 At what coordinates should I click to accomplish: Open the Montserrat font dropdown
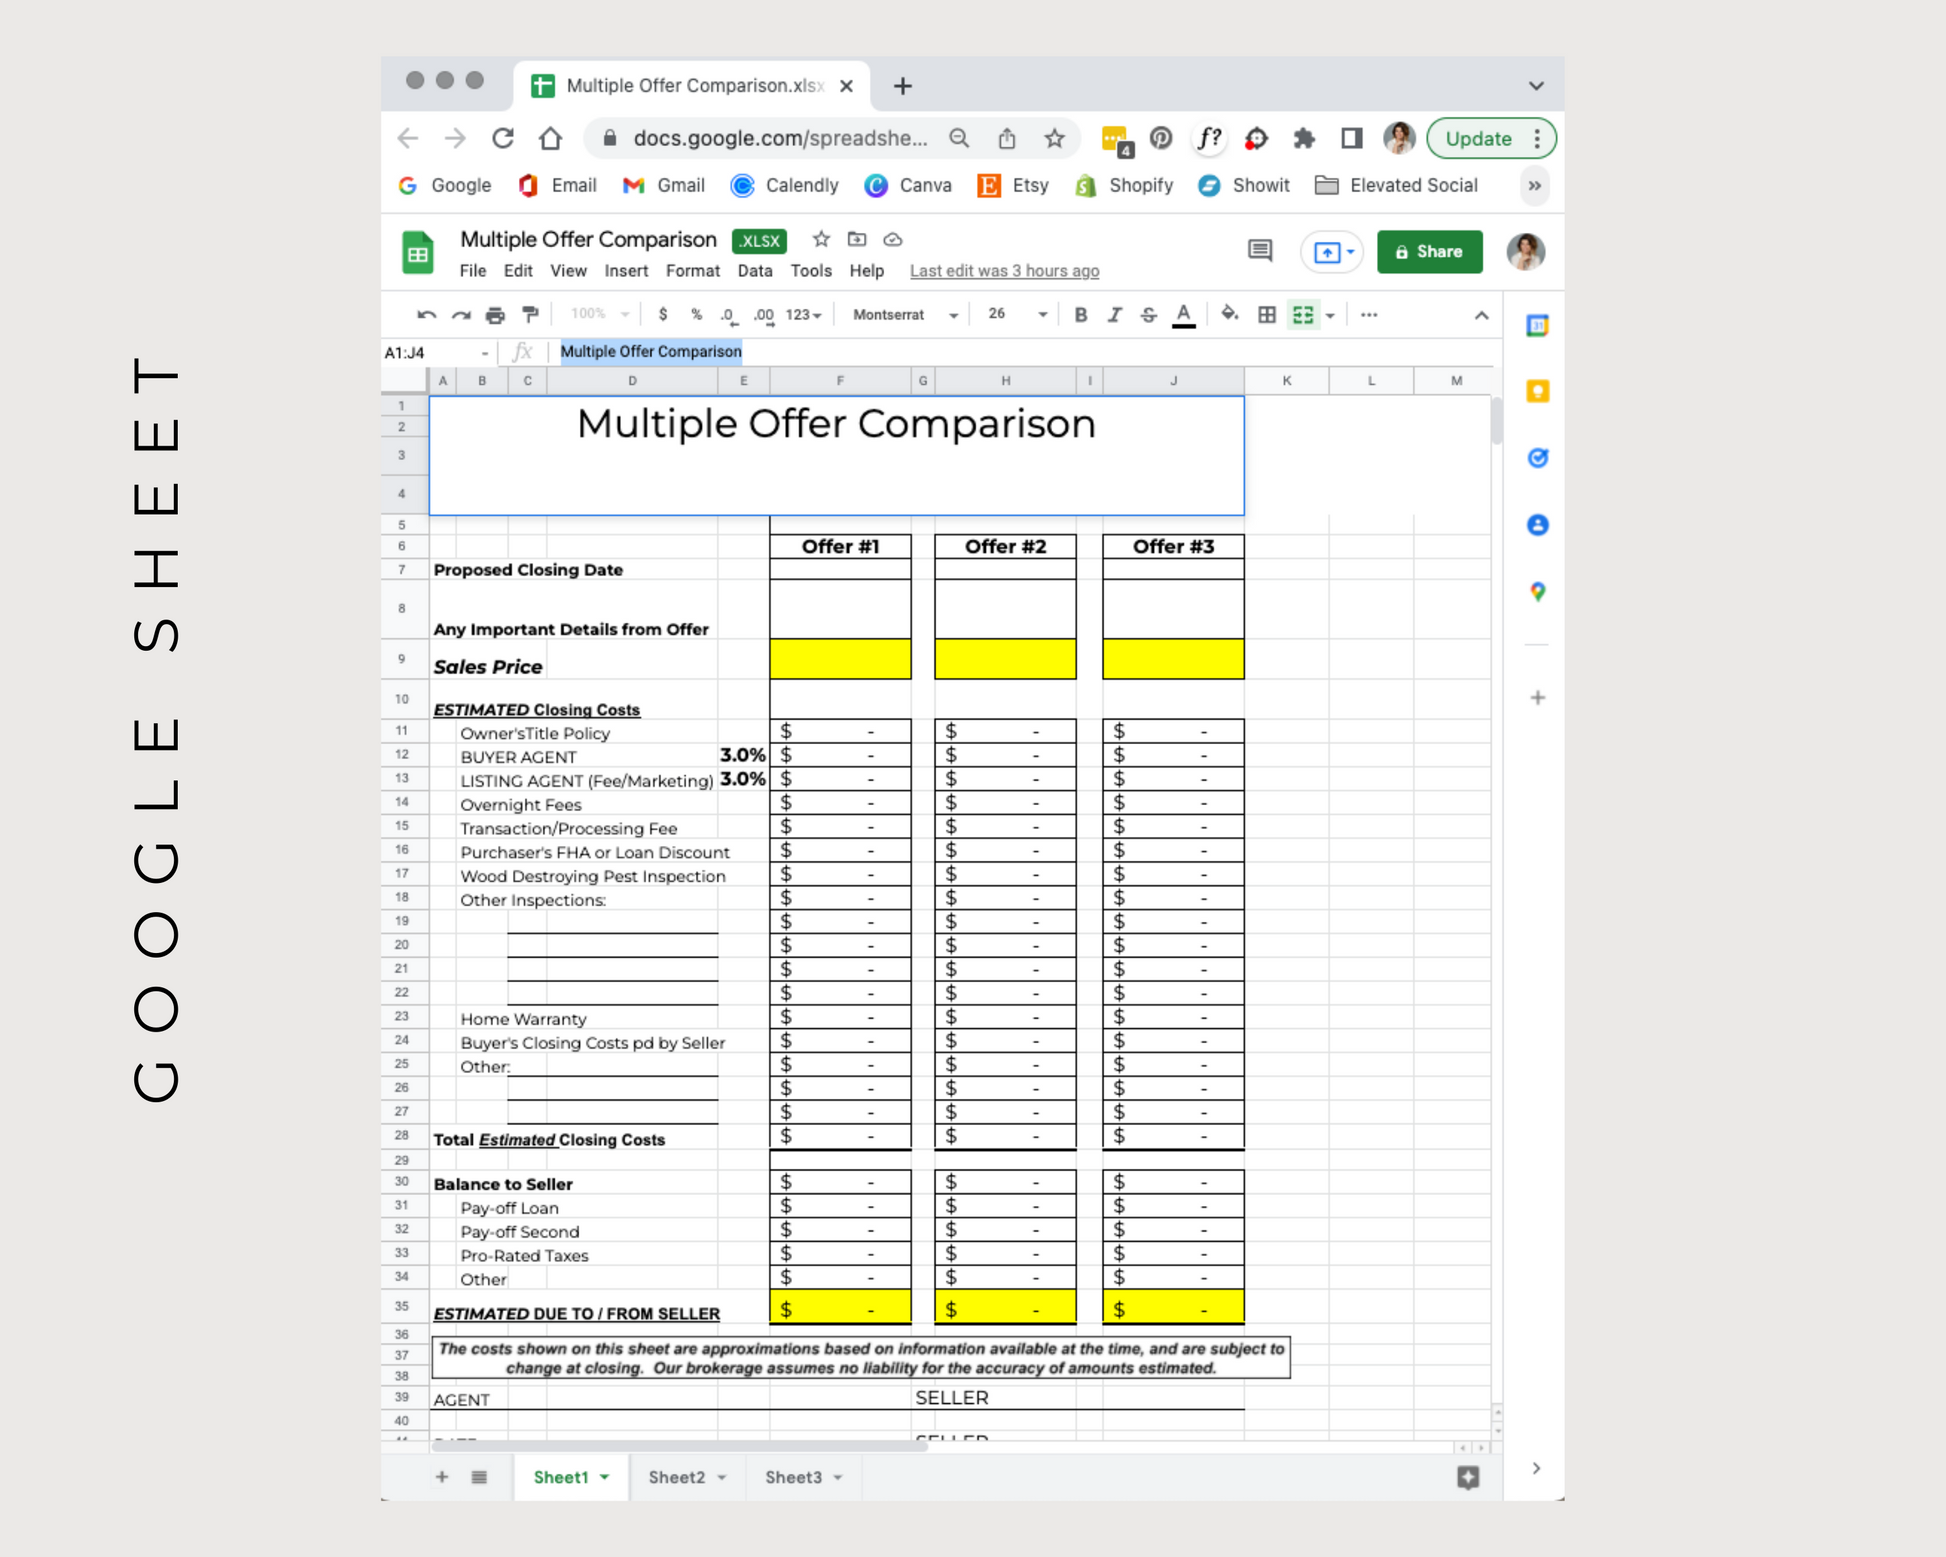[904, 315]
